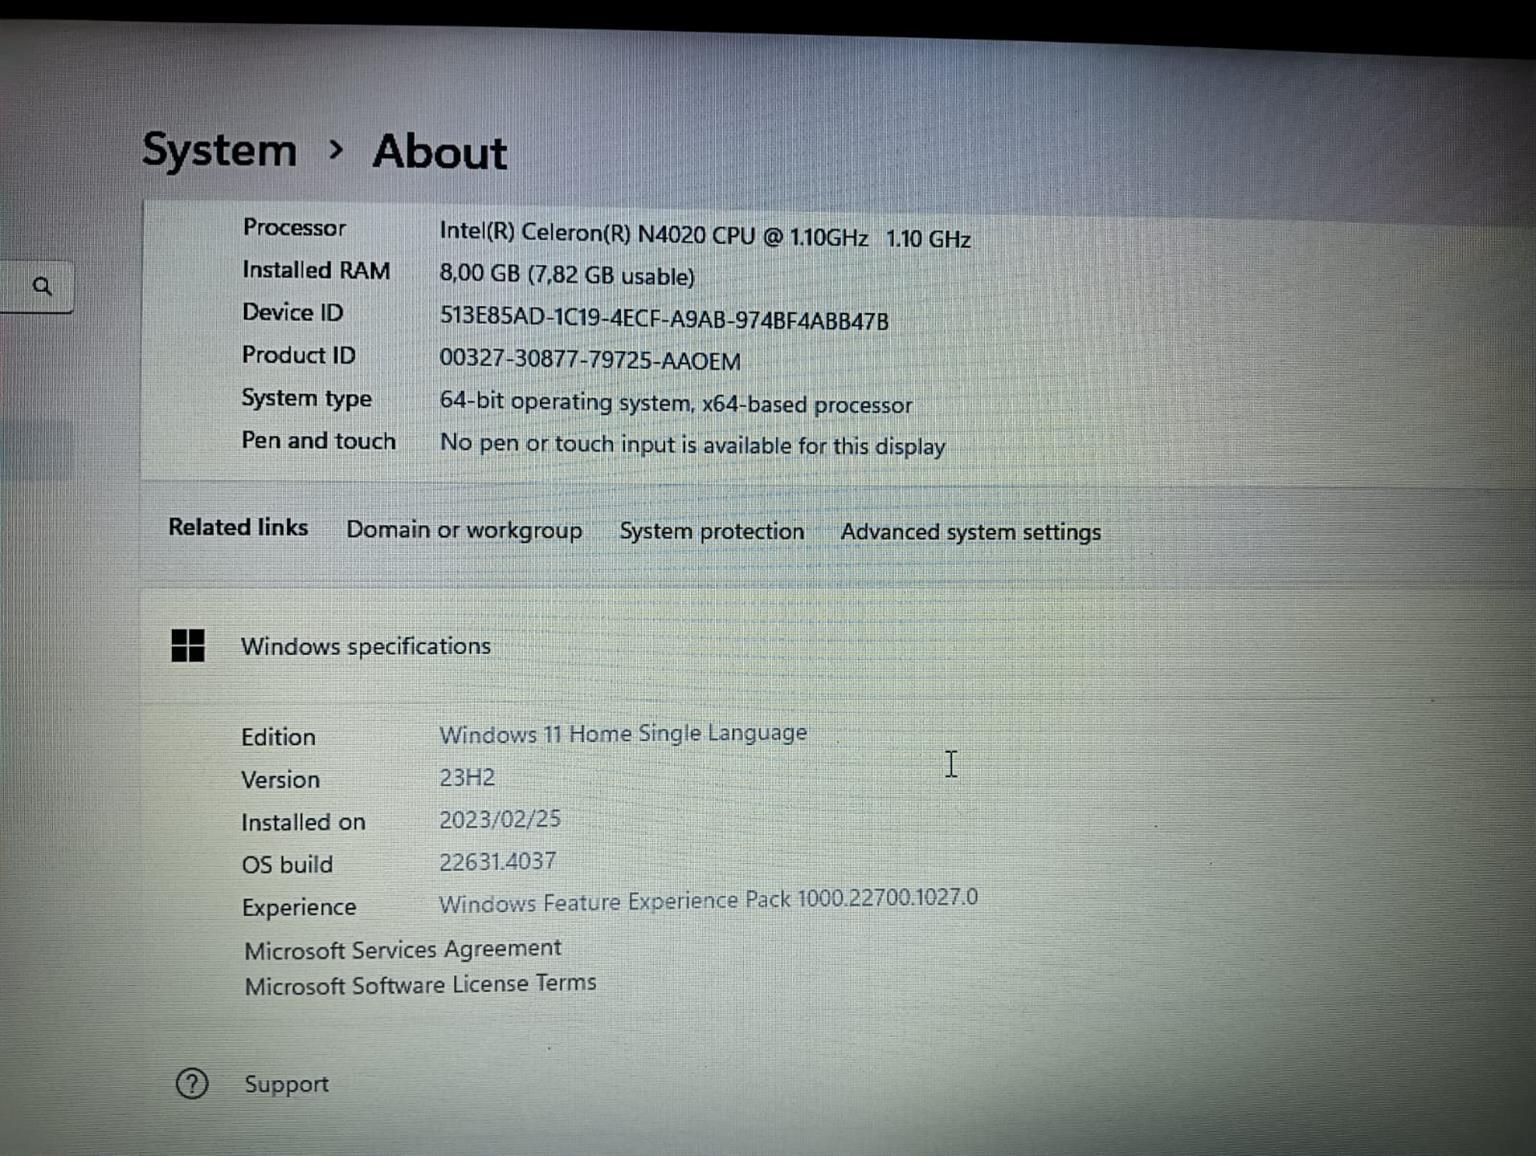This screenshot has height=1156, width=1536.
Task: Click the Windows 11 Home Single Language text
Action: [623, 734]
